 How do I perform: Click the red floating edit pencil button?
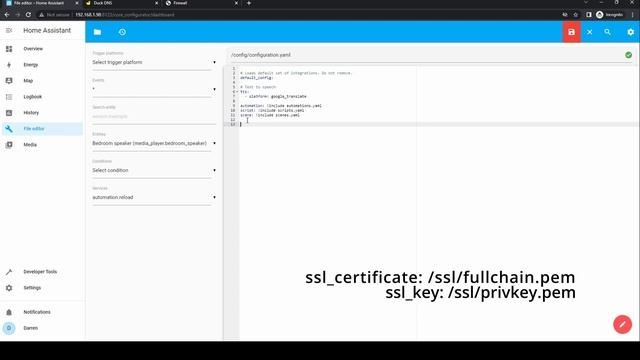point(622,324)
